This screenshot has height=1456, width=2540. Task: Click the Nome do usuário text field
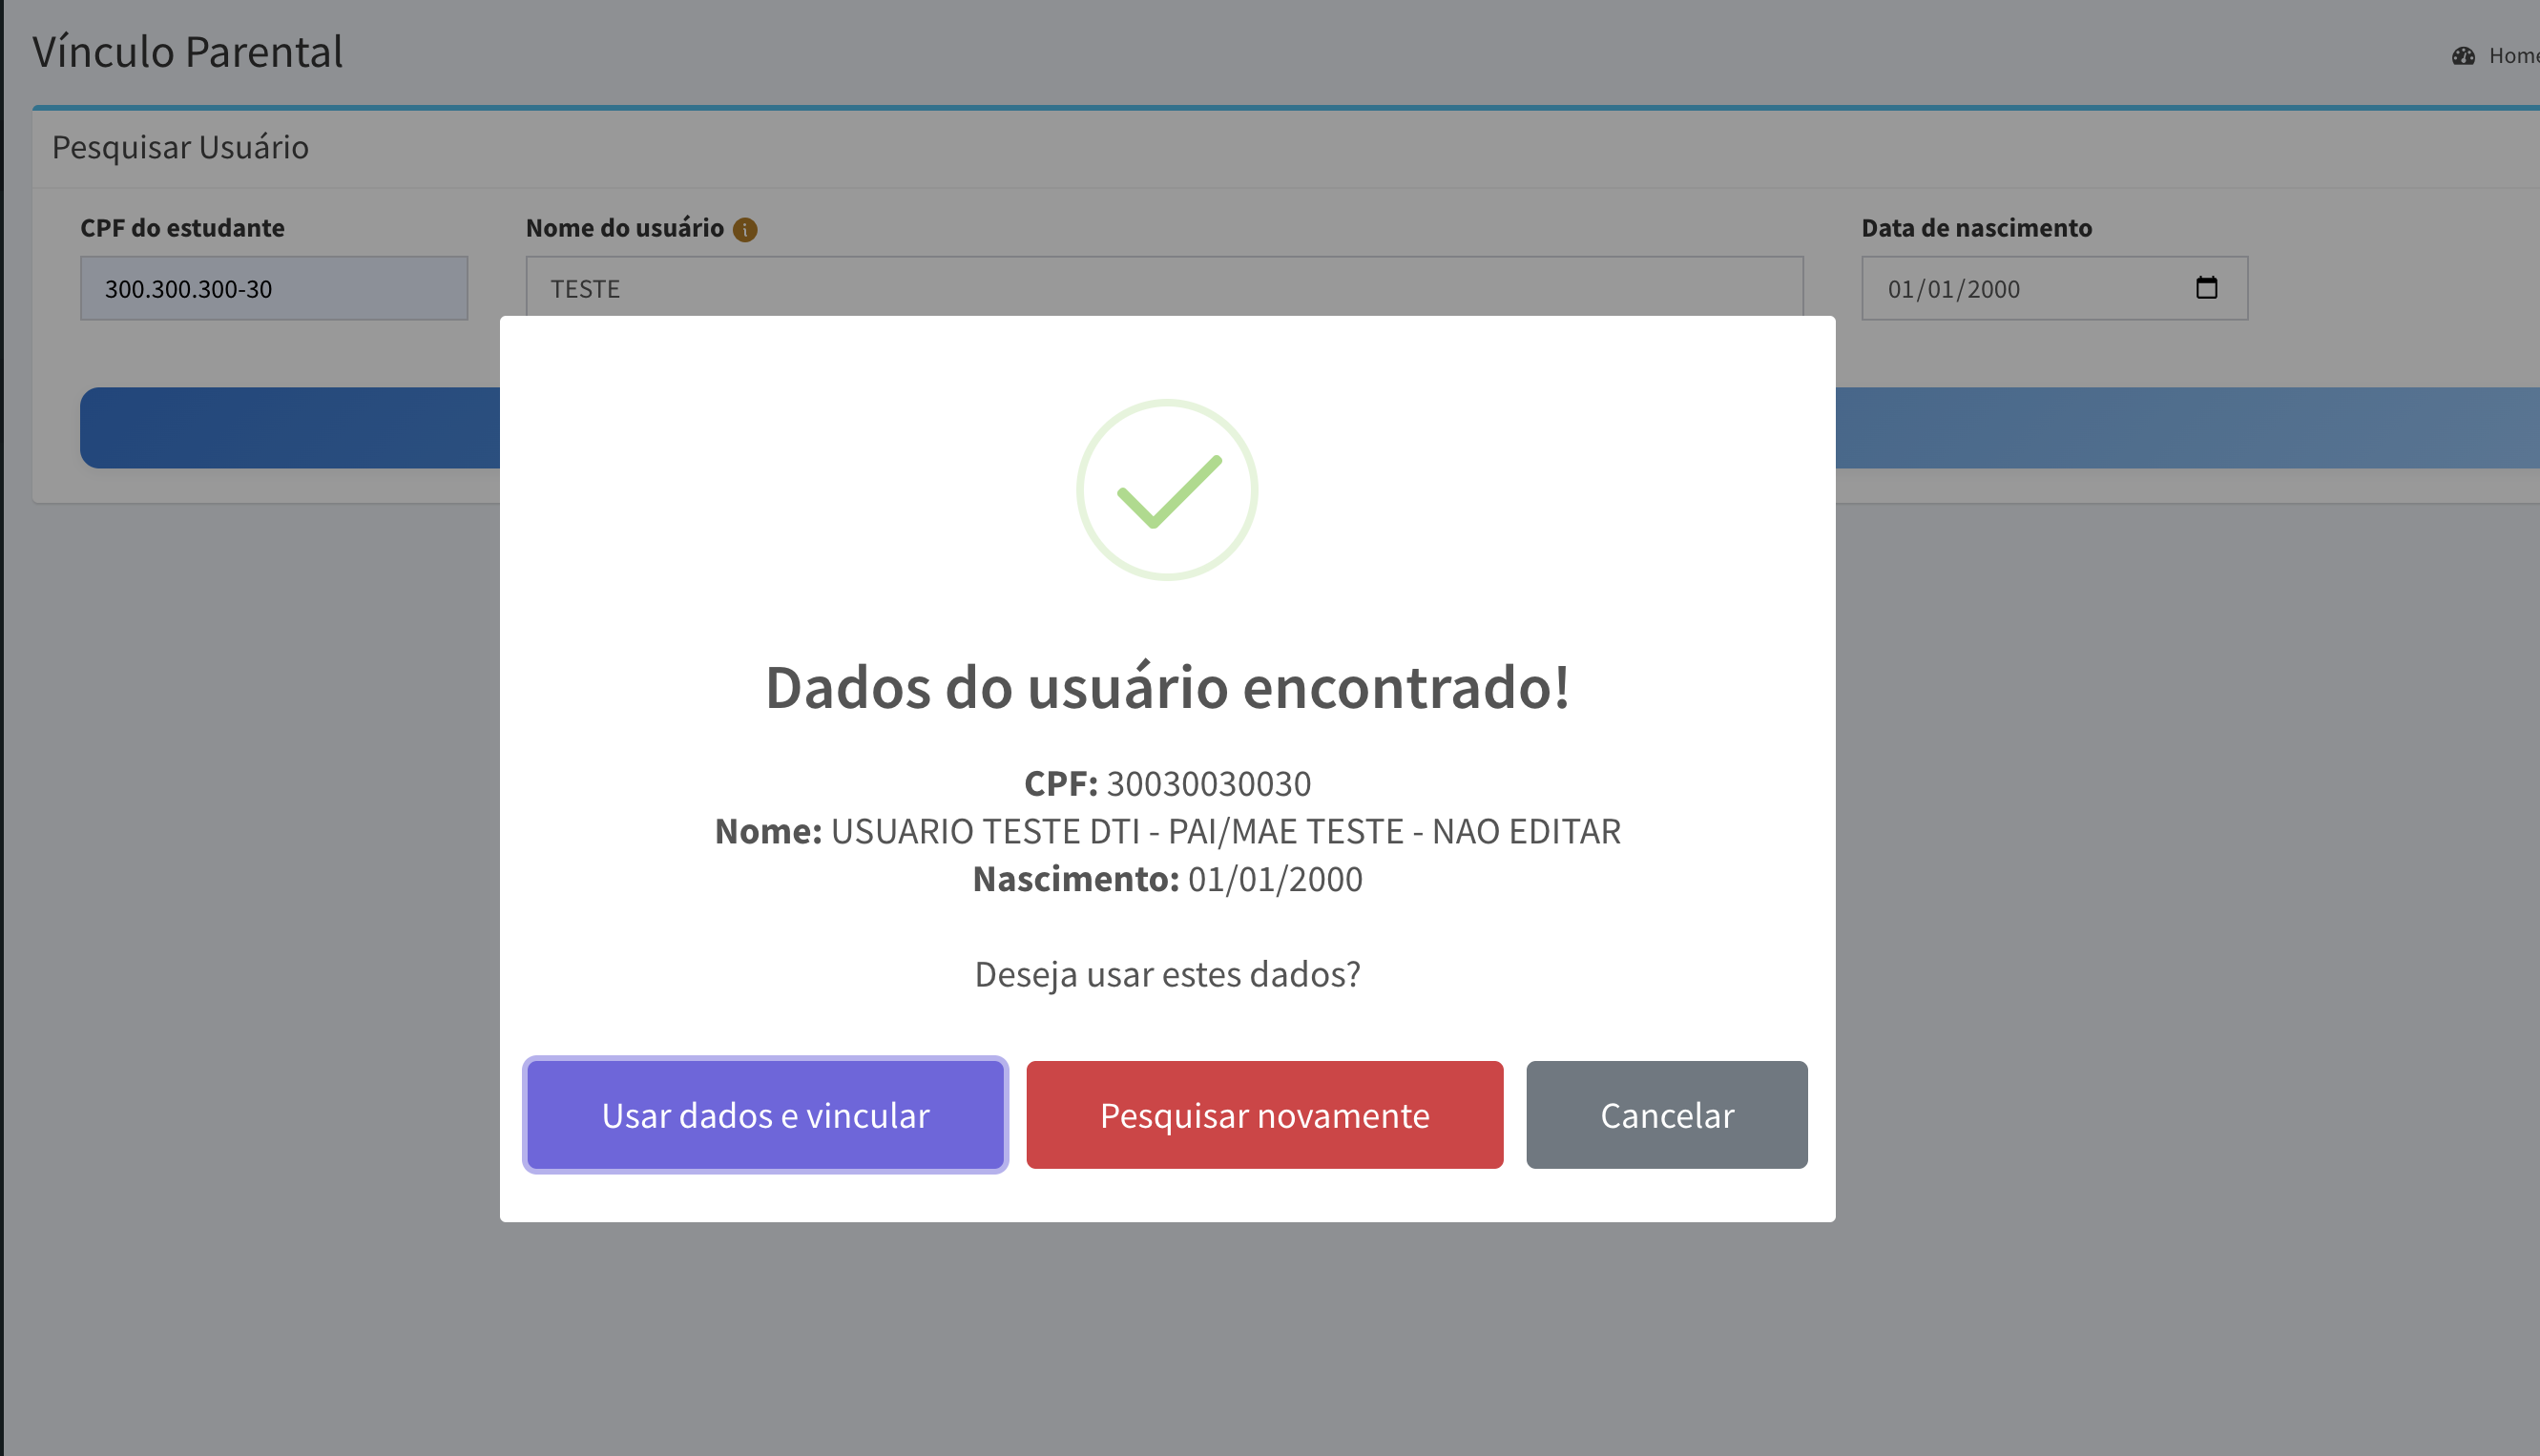(1164, 287)
